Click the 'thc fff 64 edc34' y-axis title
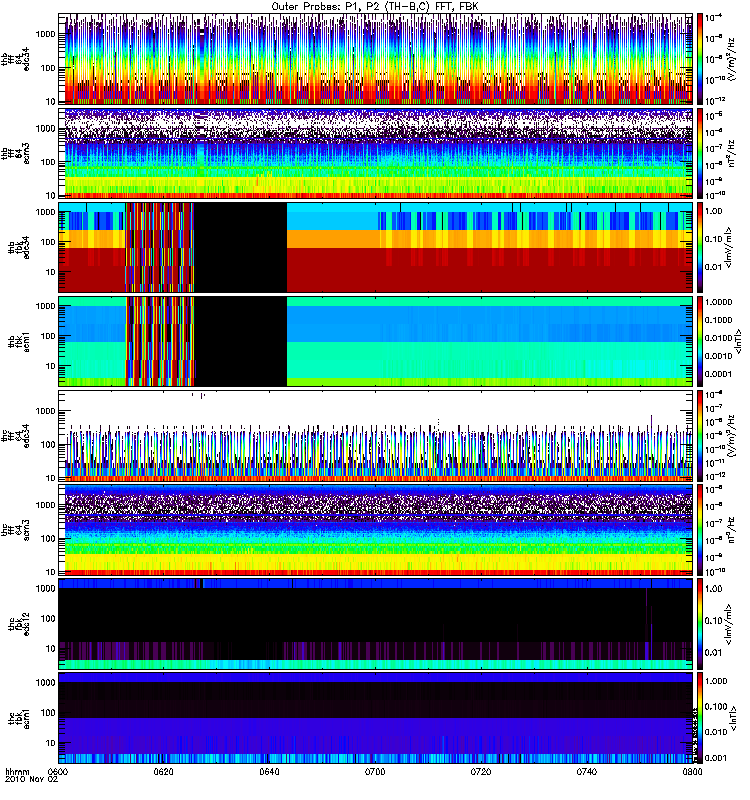Screen dimensions: 750x800 point(15,436)
